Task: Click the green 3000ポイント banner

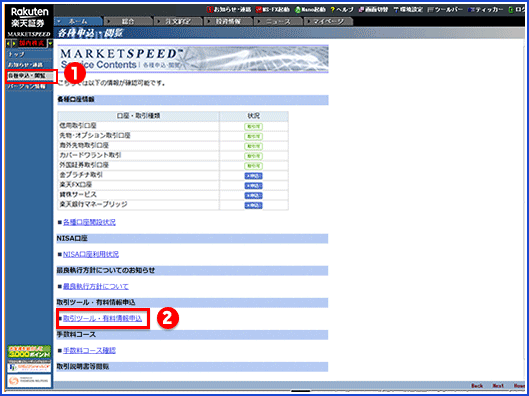Action: click(29, 352)
